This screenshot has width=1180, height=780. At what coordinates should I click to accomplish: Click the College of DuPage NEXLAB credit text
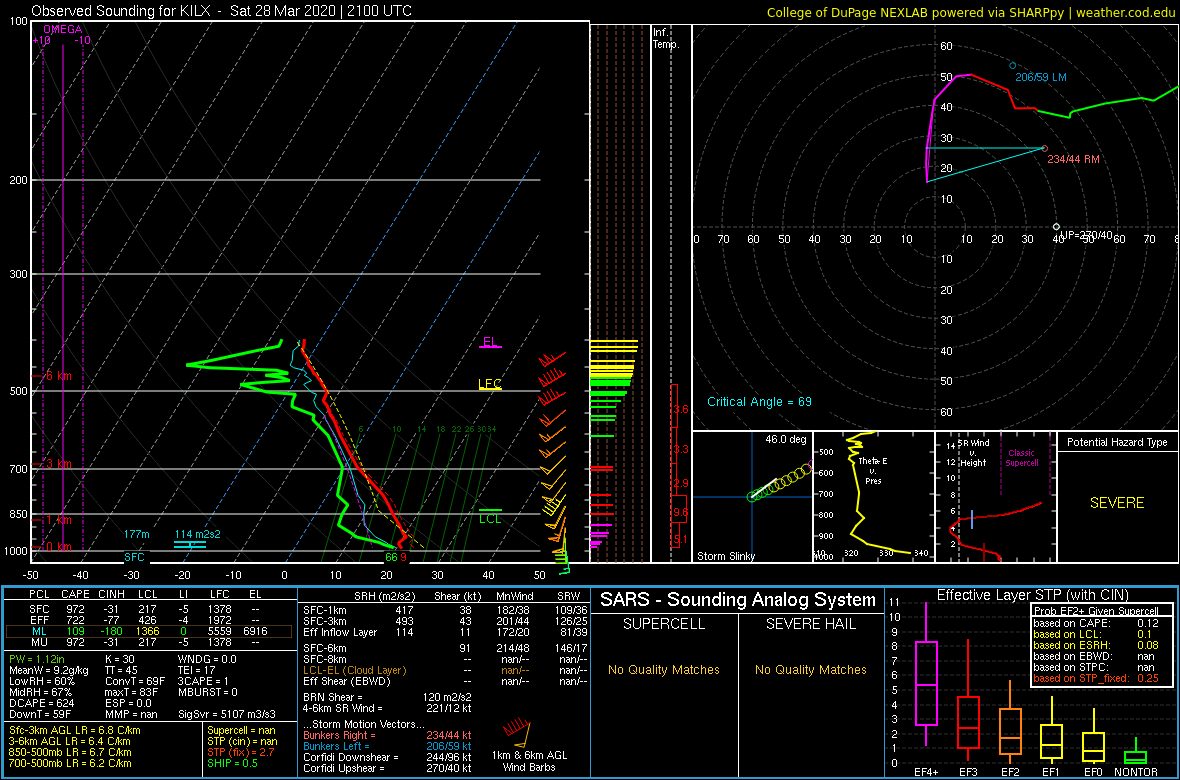tap(971, 11)
